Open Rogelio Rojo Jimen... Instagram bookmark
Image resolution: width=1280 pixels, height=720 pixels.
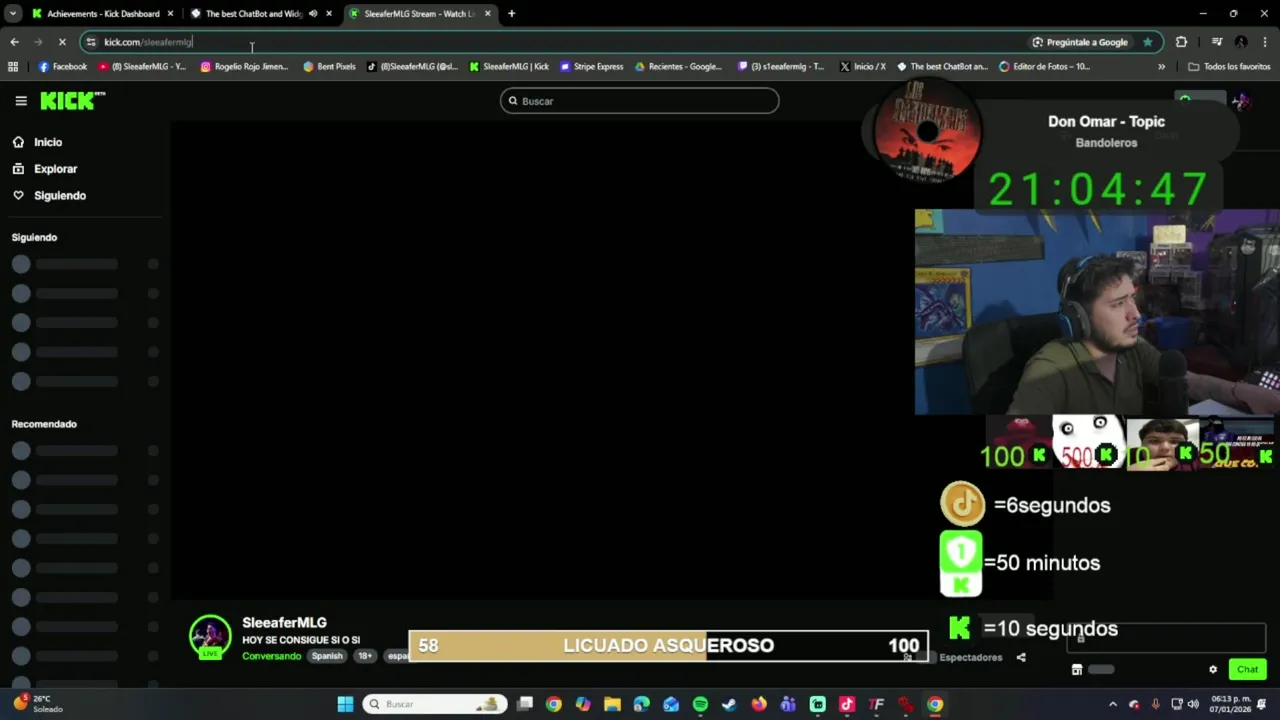coord(245,67)
